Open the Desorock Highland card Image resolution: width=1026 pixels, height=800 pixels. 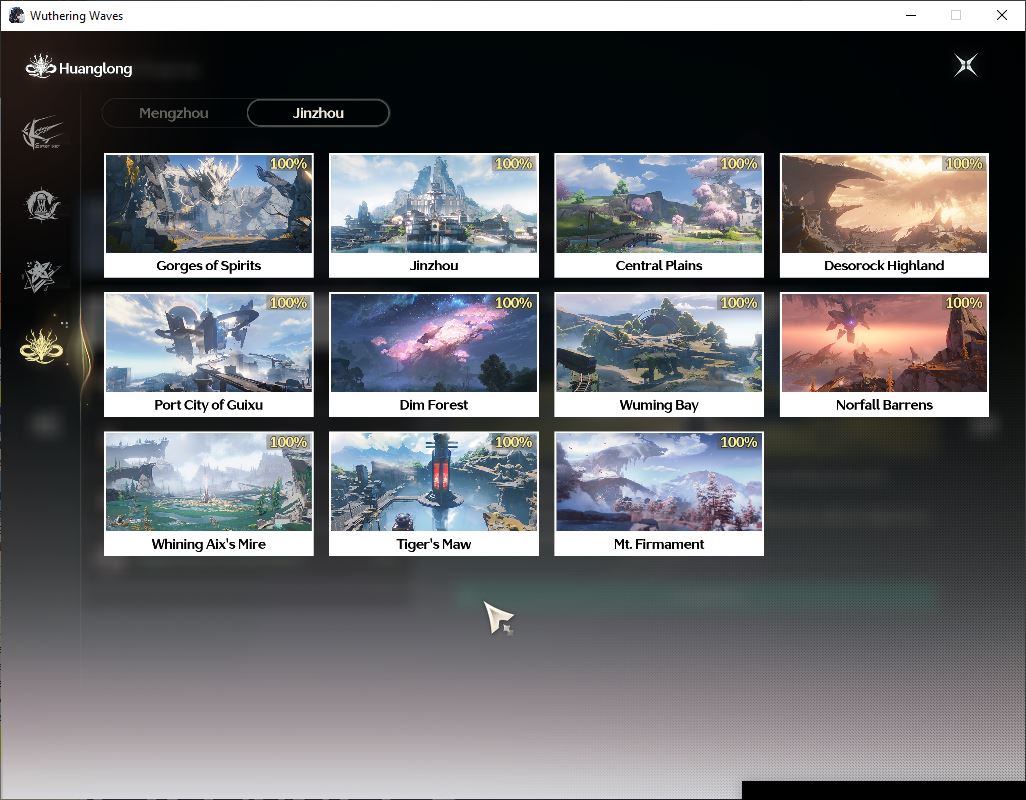click(884, 215)
